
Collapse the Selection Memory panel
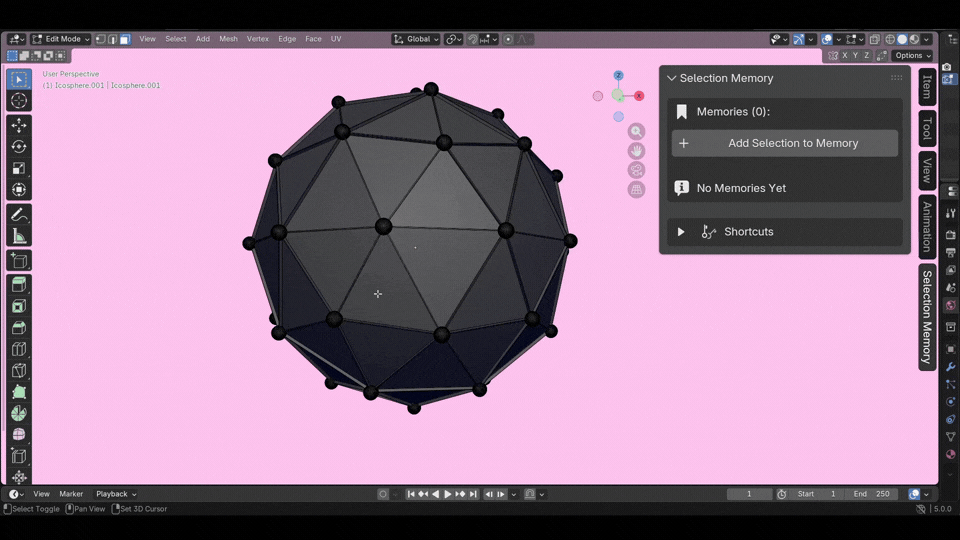672,78
